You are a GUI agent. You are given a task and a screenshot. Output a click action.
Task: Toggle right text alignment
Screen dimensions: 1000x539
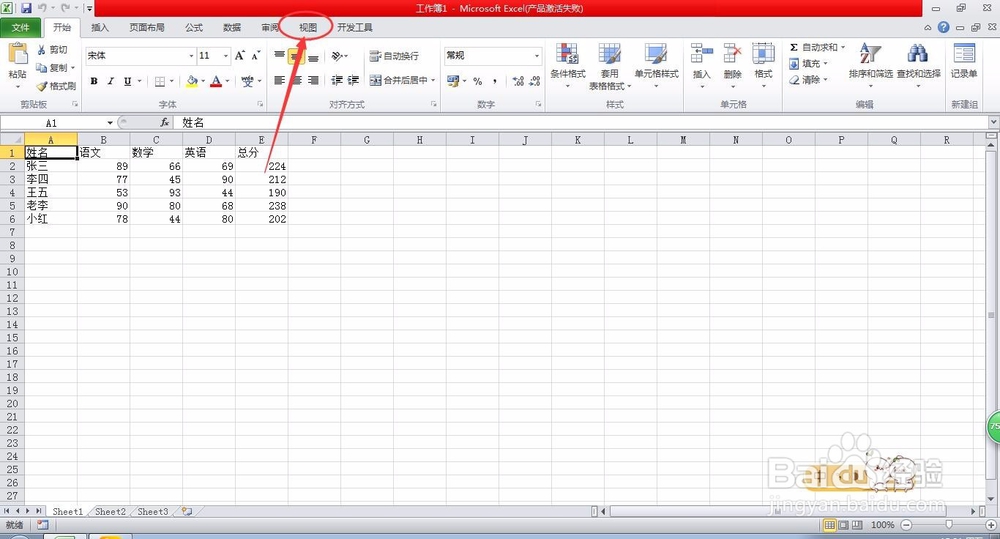point(313,80)
